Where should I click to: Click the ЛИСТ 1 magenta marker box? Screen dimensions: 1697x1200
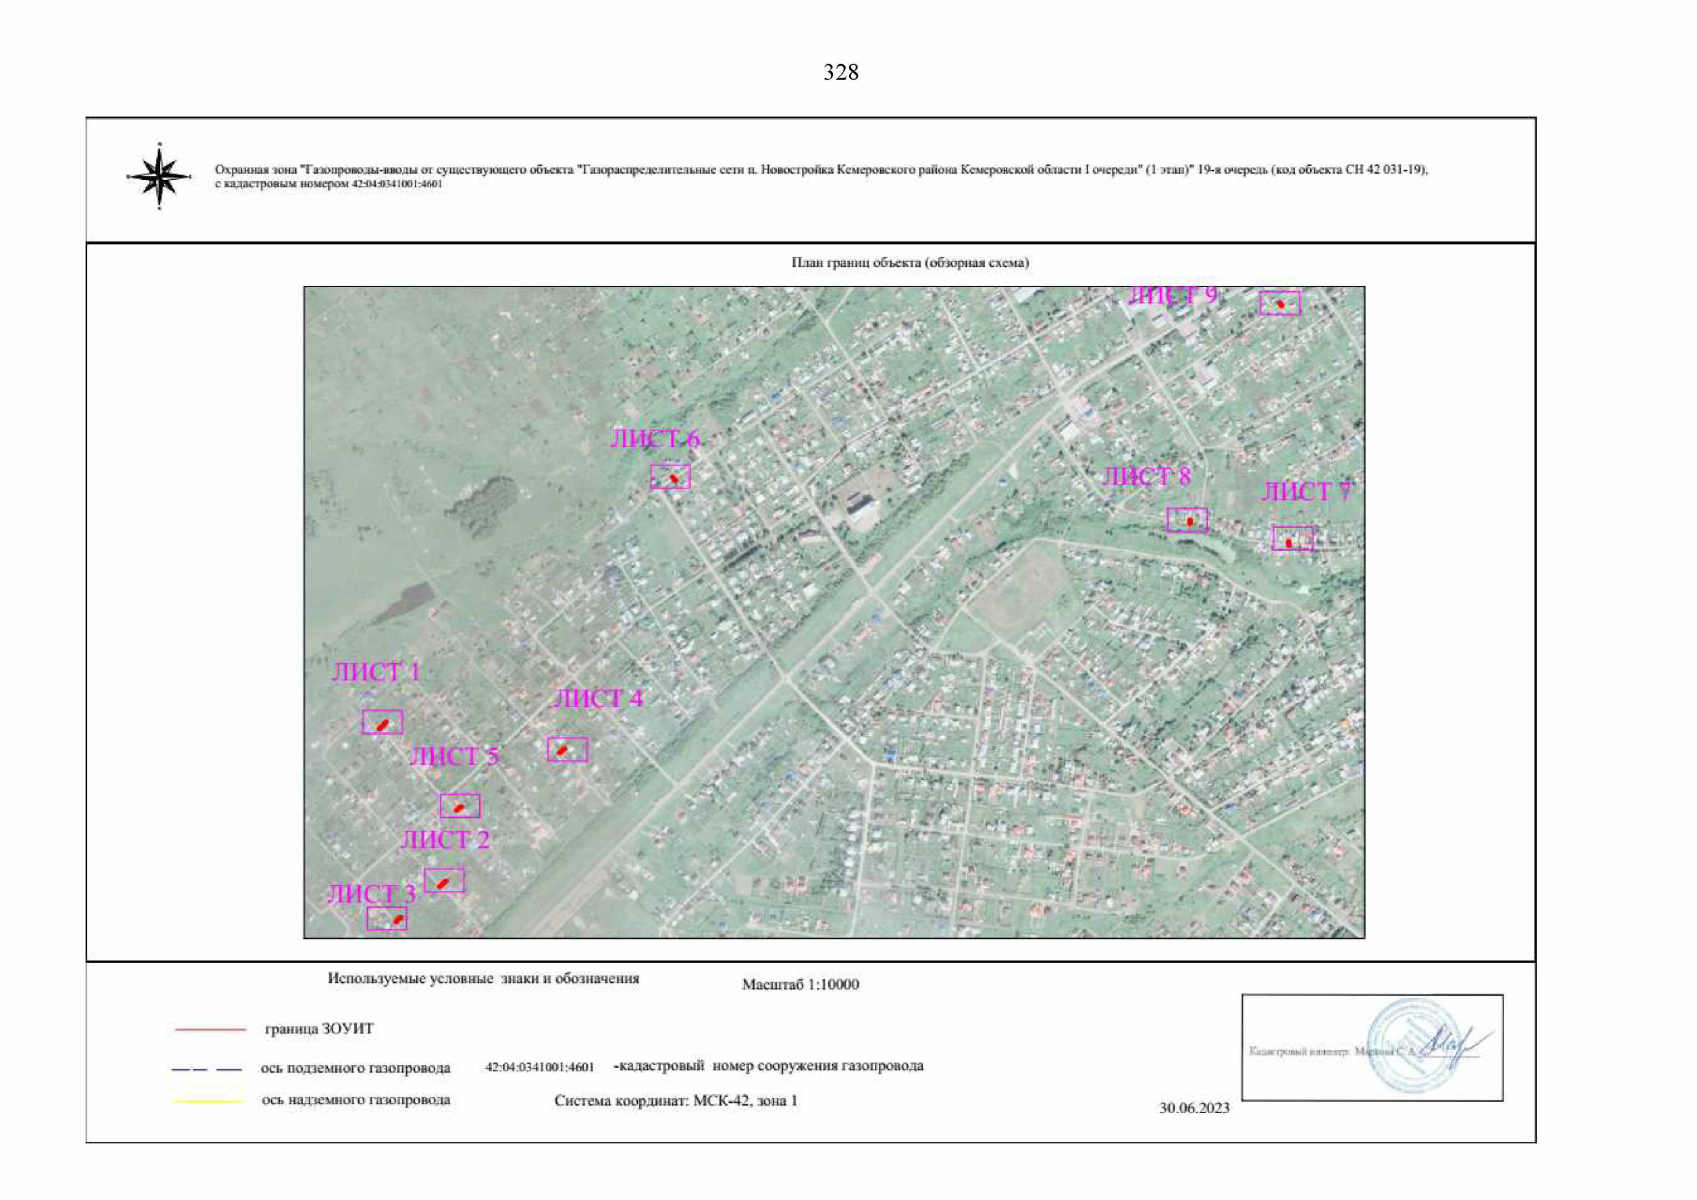pos(382,722)
